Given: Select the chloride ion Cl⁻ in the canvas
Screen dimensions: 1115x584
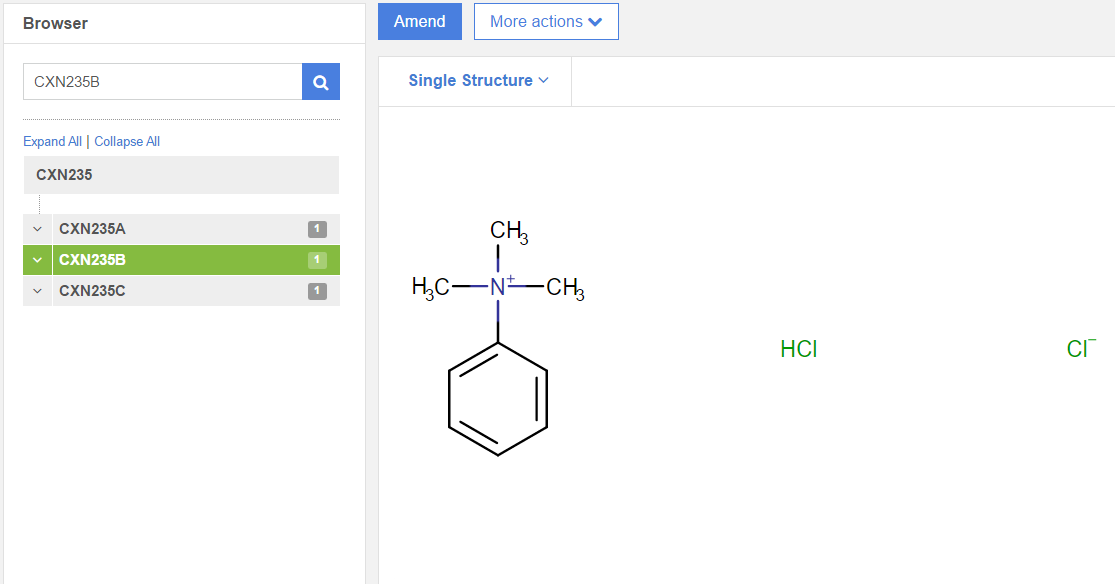Looking at the screenshot, I should point(1080,349).
